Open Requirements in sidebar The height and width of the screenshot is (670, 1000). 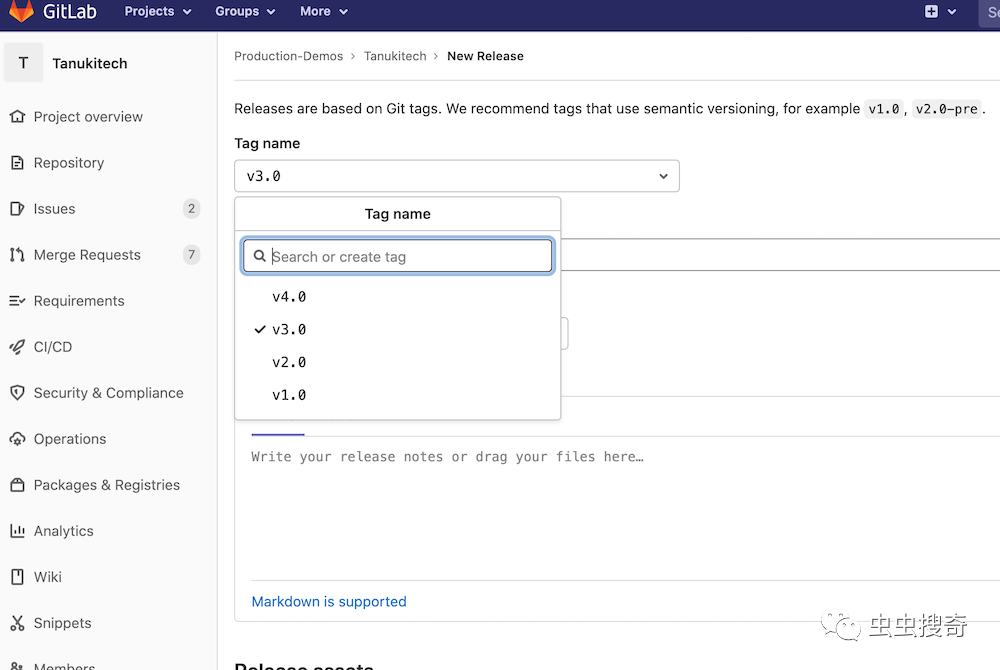point(79,301)
